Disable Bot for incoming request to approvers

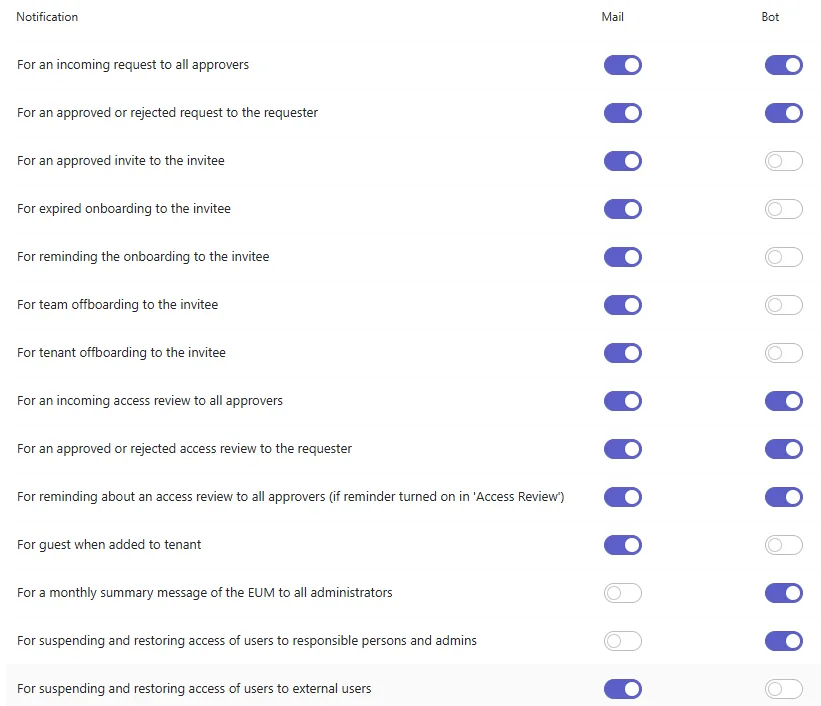783,65
